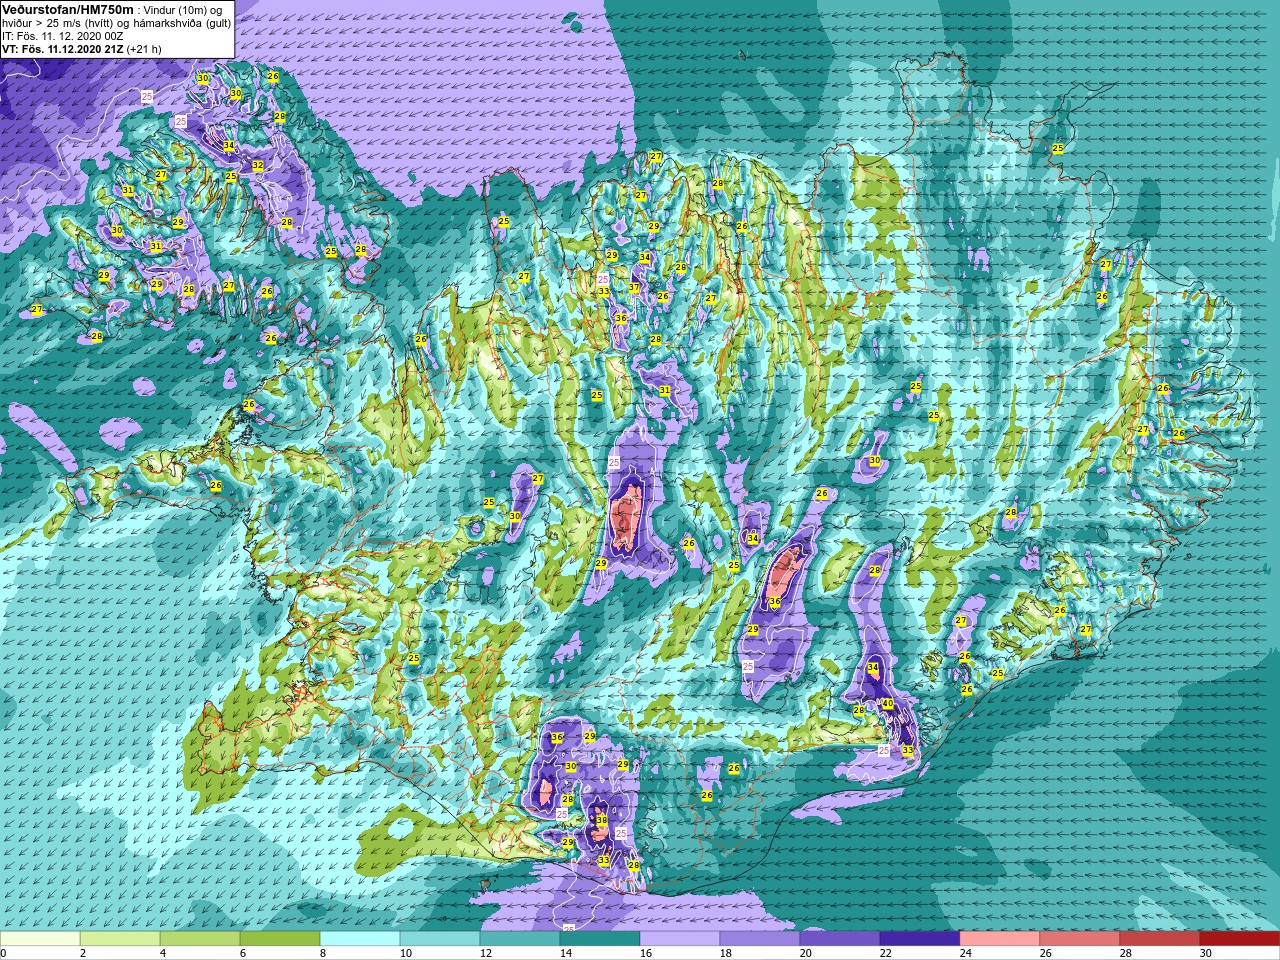Click the yellow gust label 37

634,288
